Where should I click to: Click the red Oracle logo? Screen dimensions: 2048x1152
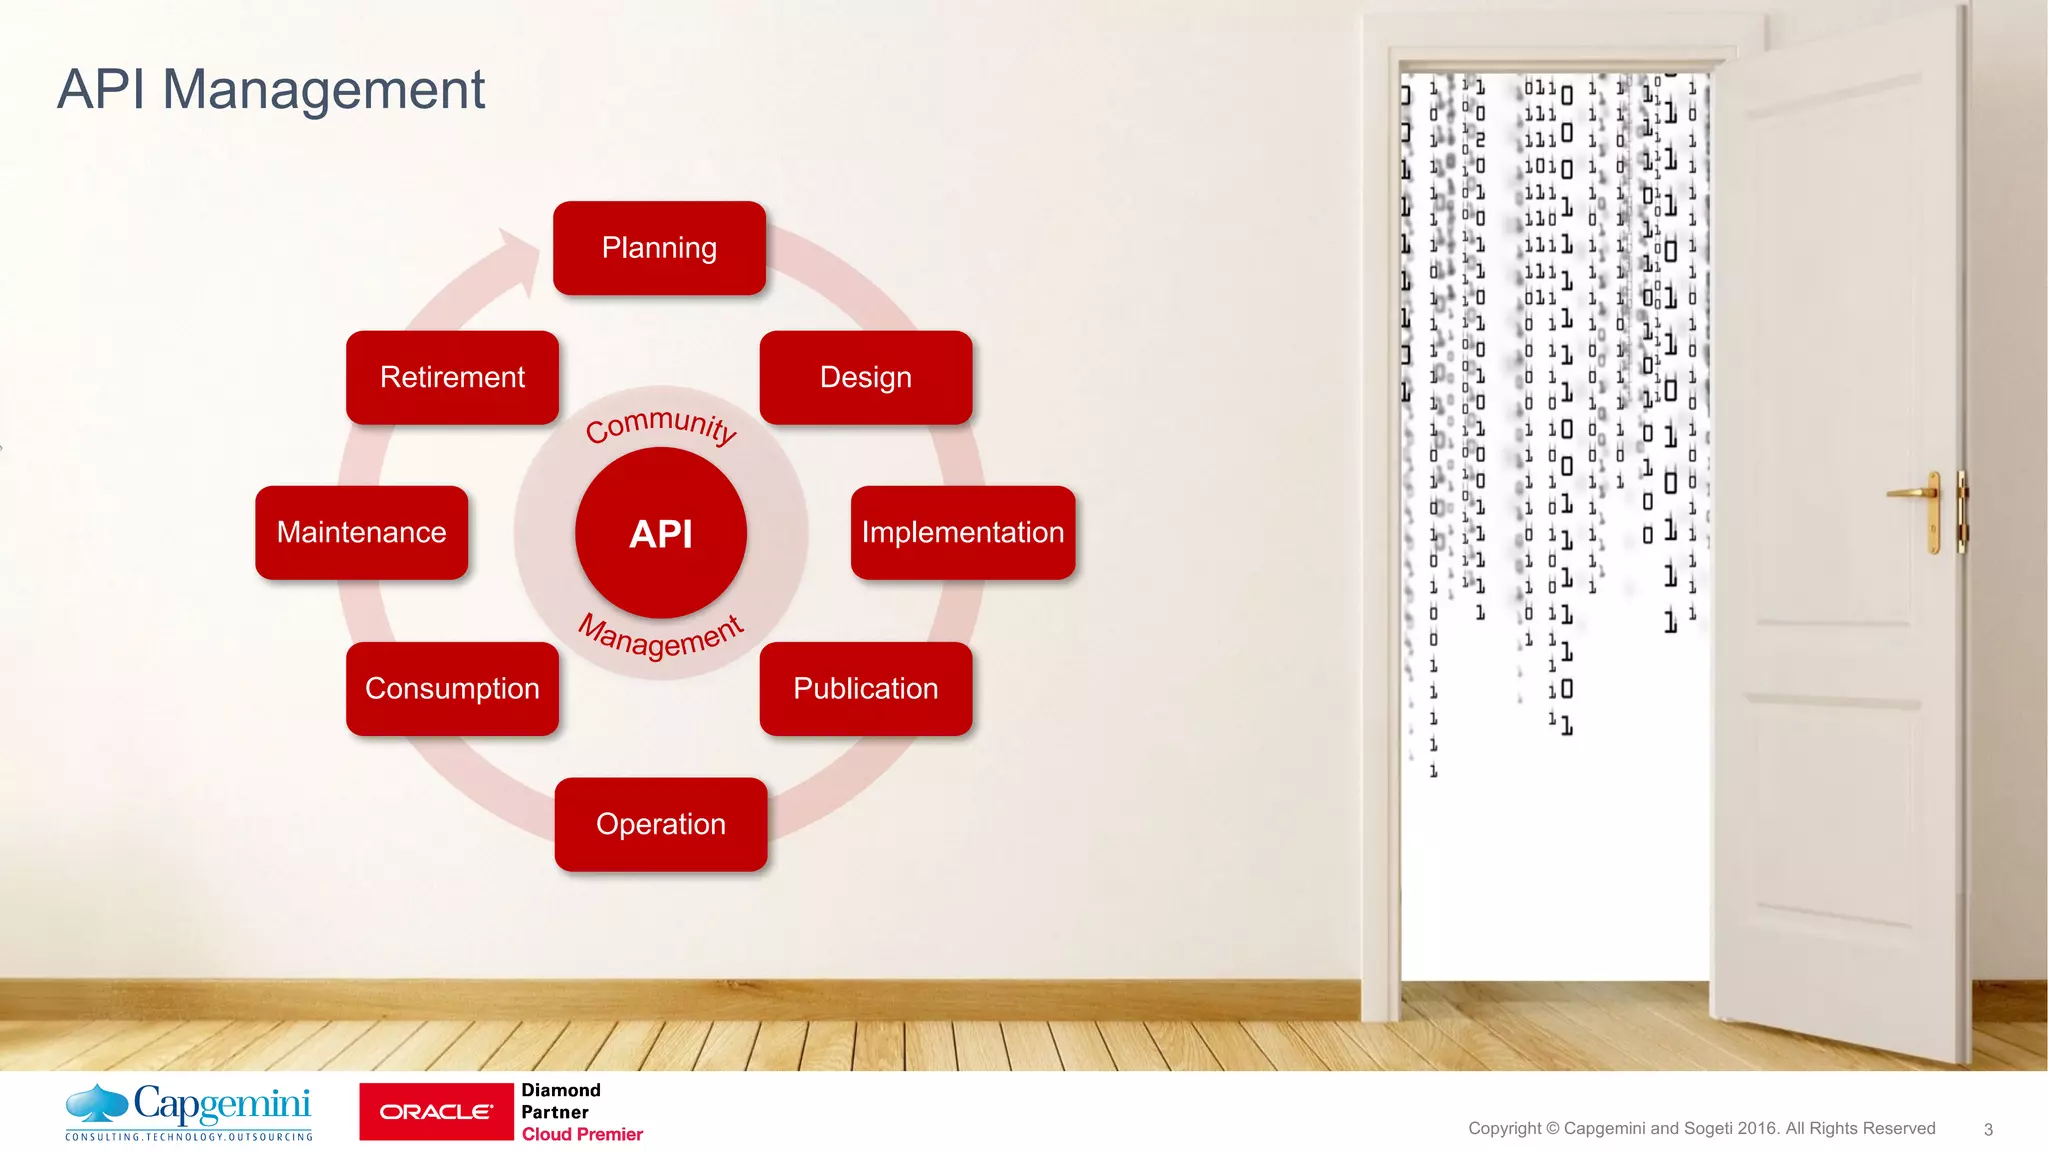436,1111
